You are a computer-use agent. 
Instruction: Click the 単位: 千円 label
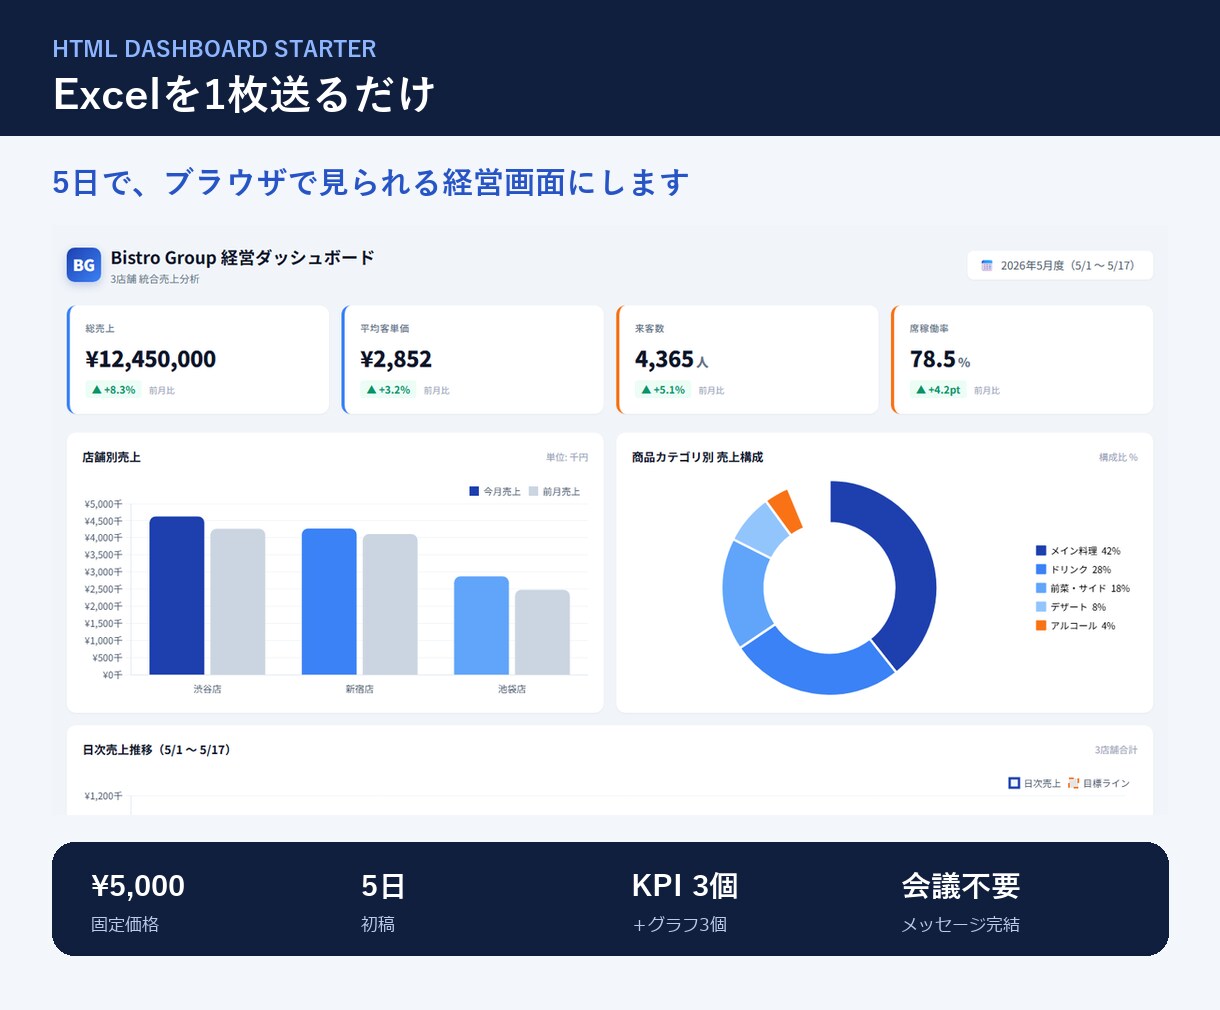[x=567, y=457]
